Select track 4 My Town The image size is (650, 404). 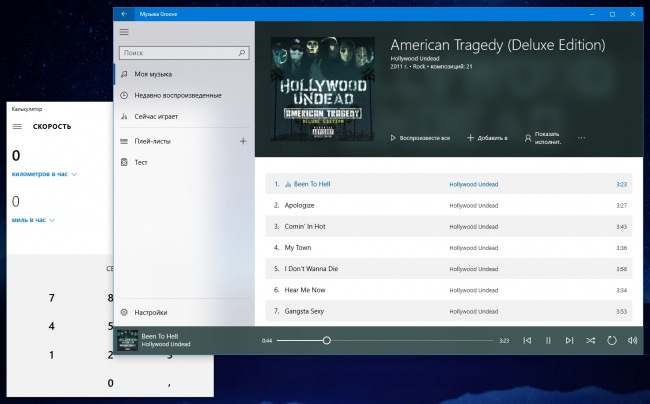[449, 247]
